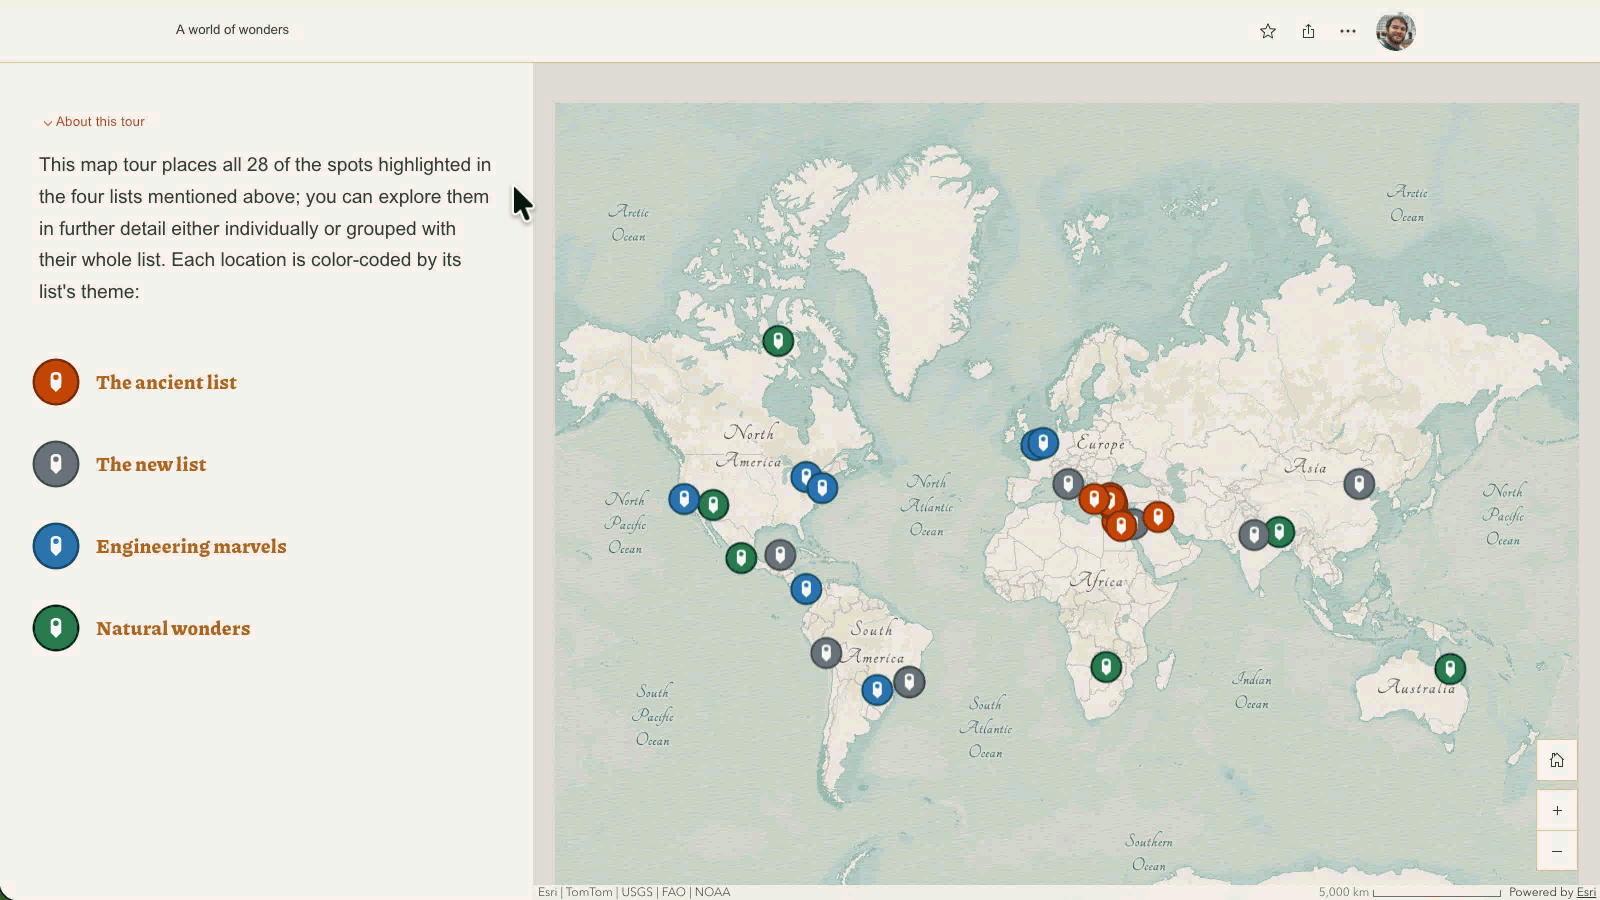The width and height of the screenshot is (1600, 900).
Task: Click the orange pin in Iraq
Action: [x=1158, y=516]
